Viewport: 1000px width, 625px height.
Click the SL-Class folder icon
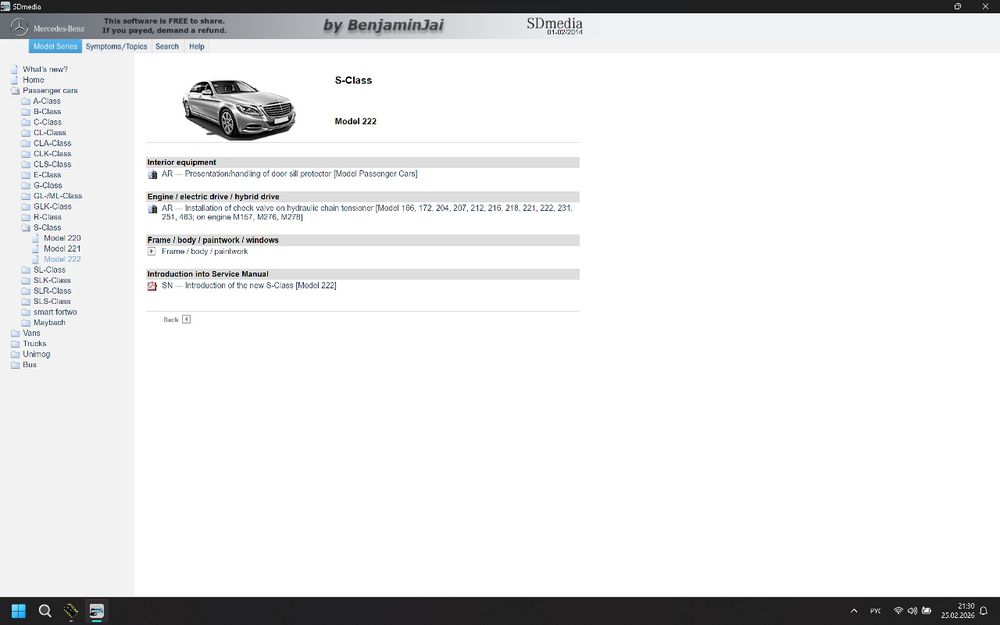[26, 270]
